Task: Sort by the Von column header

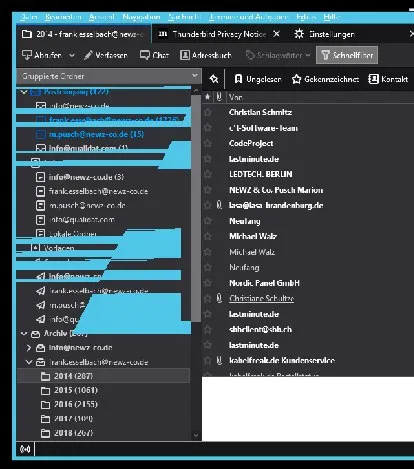Action: (x=236, y=97)
